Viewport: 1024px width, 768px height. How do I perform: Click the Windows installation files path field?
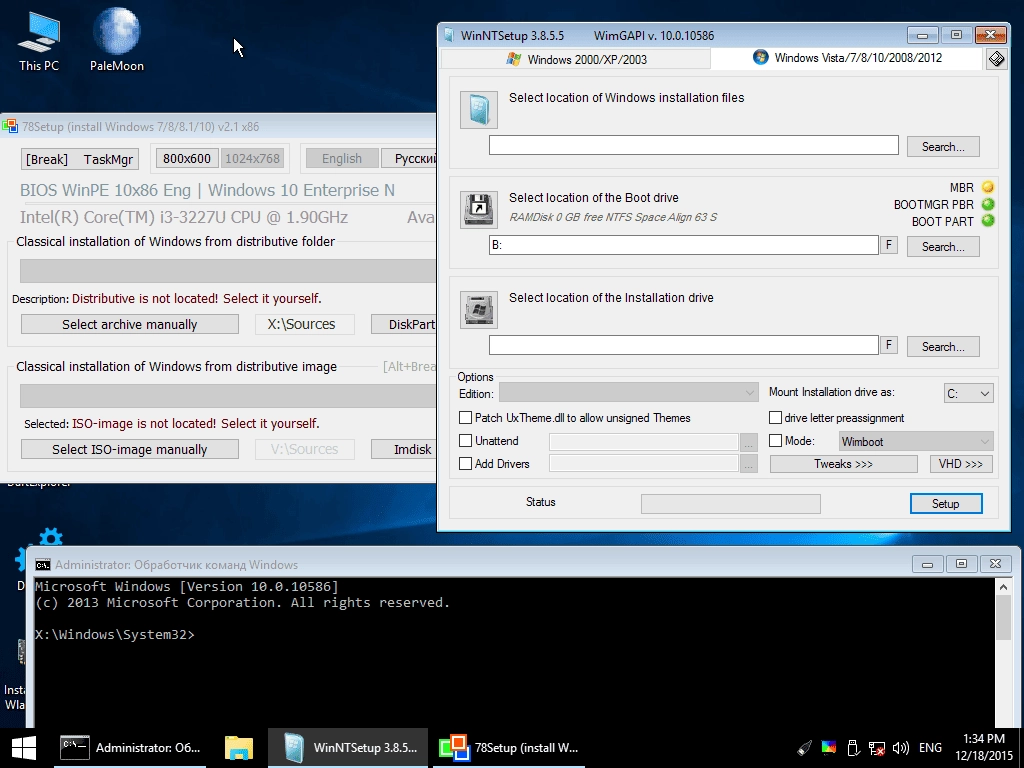[x=694, y=145]
